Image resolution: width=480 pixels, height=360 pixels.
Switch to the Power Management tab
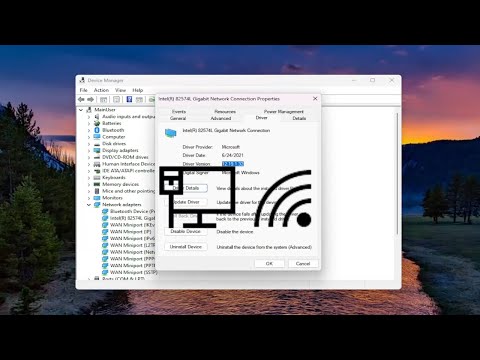tap(284, 111)
